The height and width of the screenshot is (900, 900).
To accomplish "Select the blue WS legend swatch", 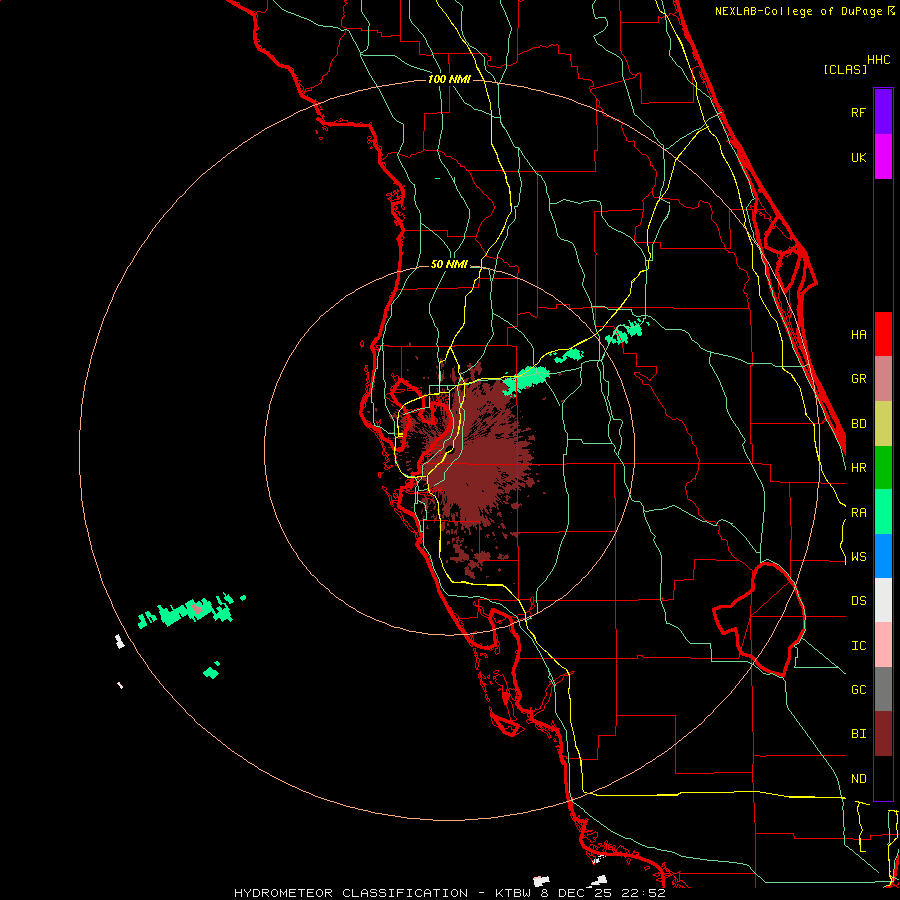I will [x=883, y=556].
